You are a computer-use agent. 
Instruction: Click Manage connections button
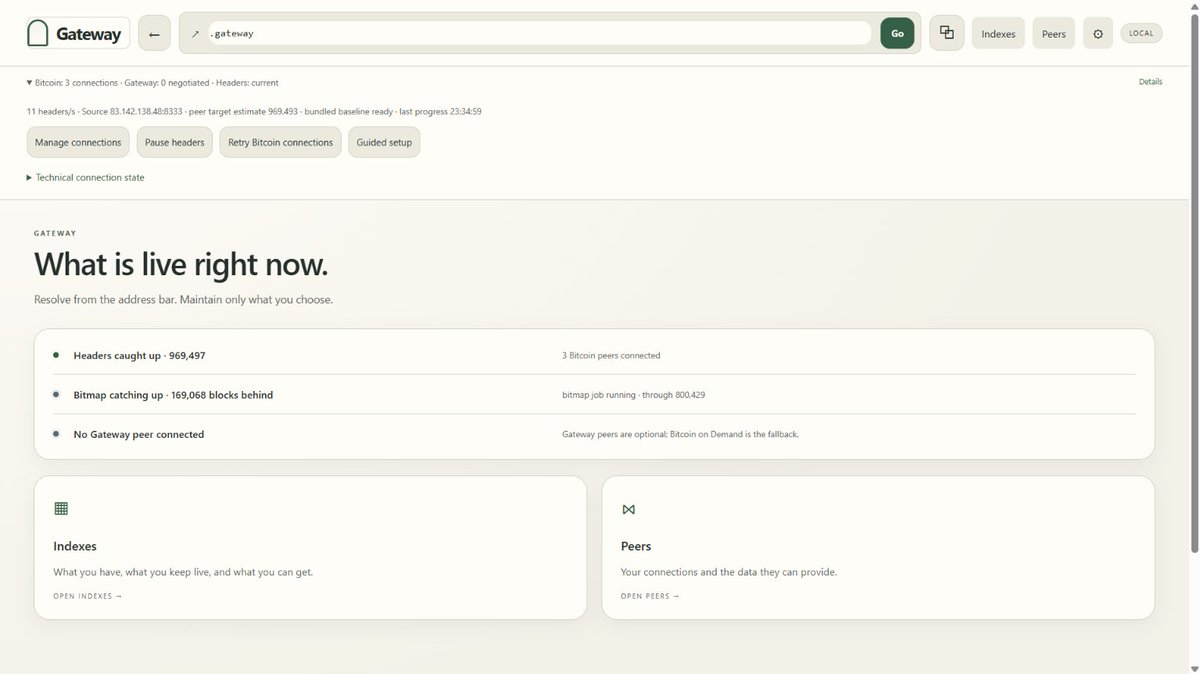78,142
